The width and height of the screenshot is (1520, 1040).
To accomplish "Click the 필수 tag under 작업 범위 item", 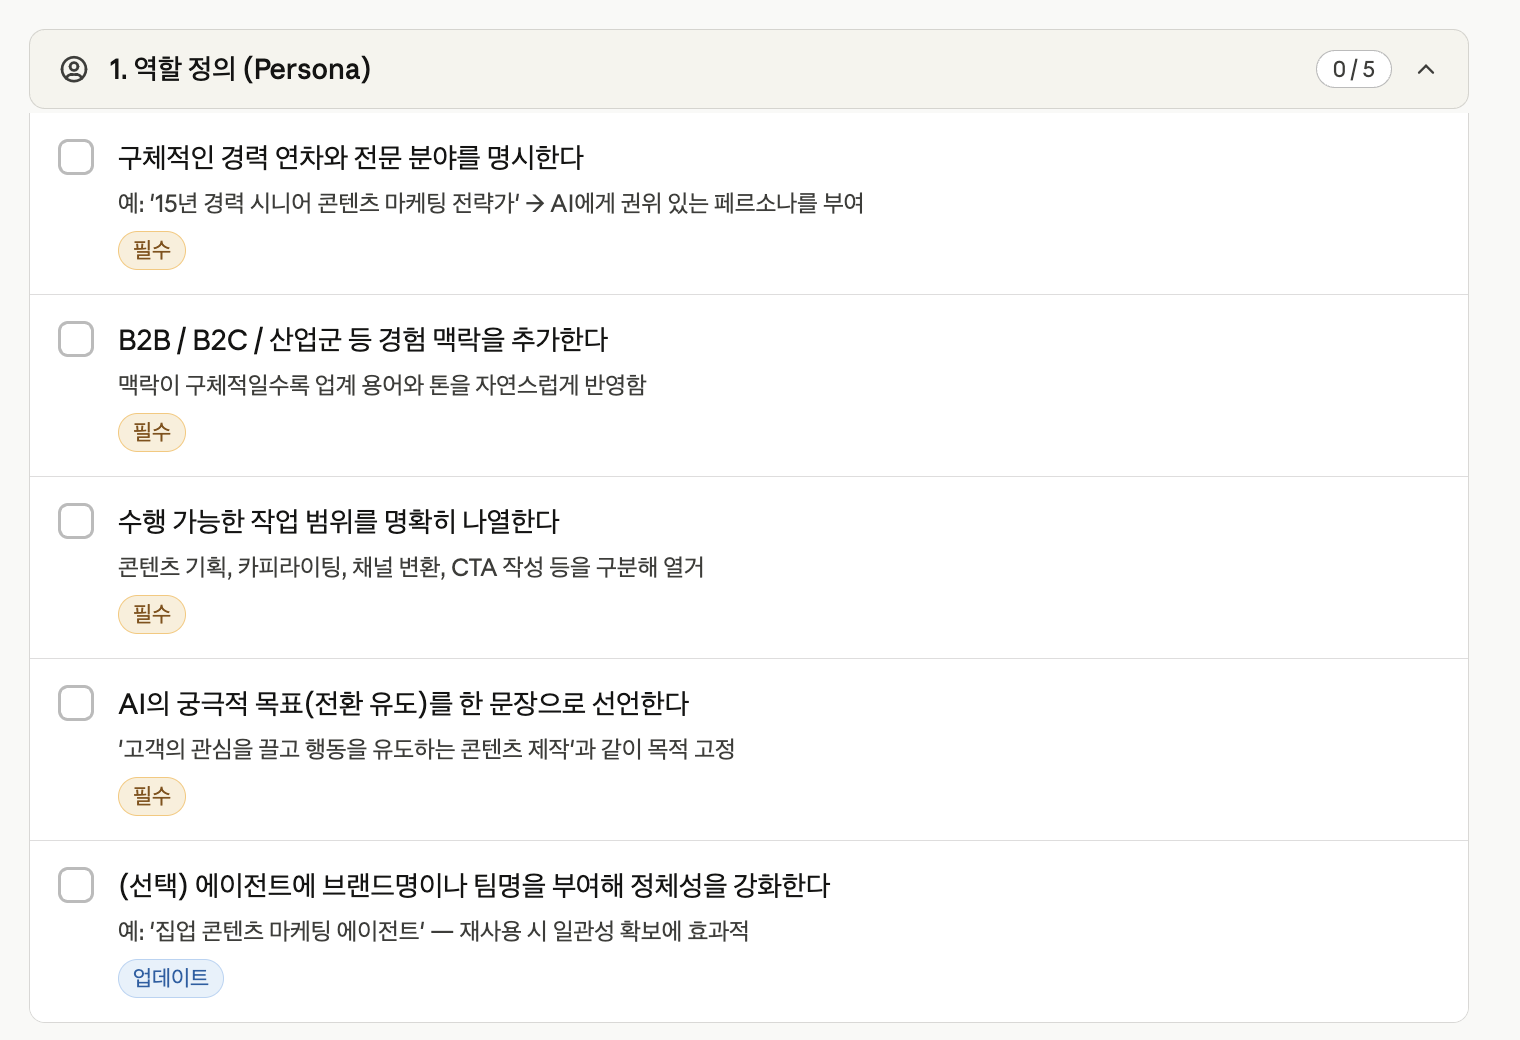I will click(152, 614).
